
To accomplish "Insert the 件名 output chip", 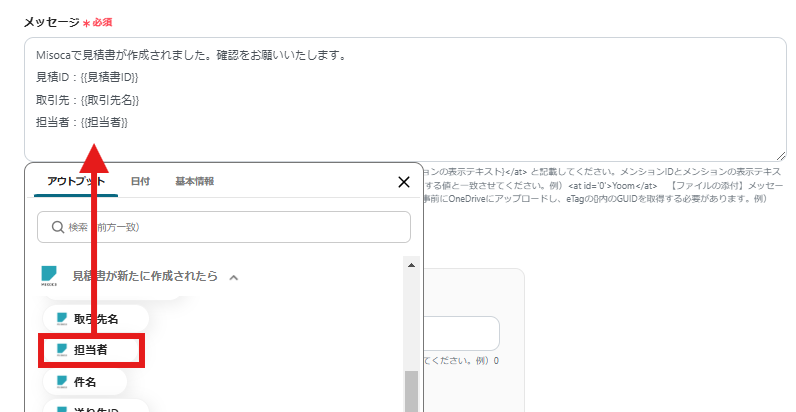I will pyautogui.click(x=85, y=382).
